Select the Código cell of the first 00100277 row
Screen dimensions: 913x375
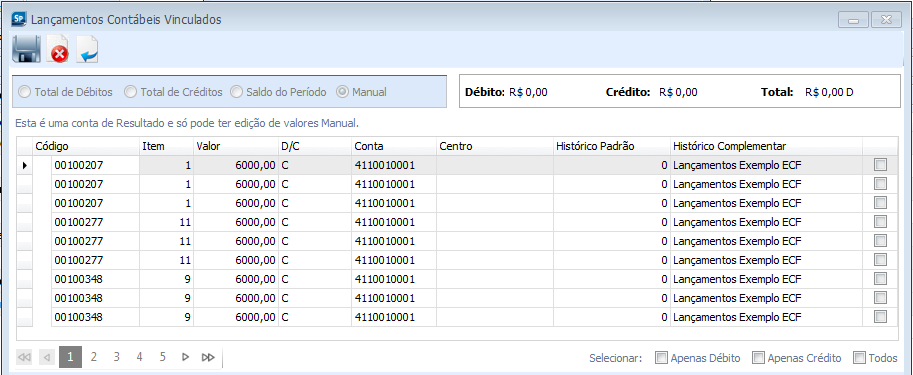pos(95,222)
